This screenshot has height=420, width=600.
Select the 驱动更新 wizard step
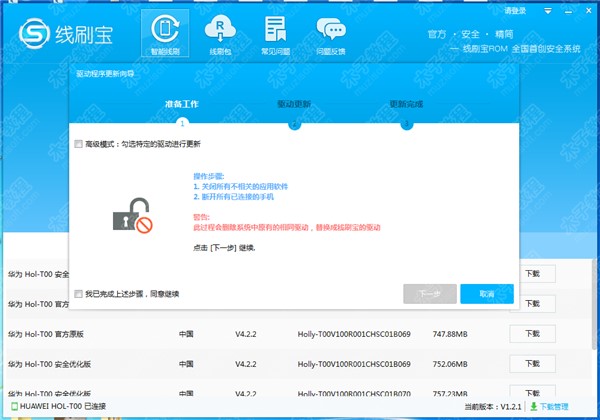tap(294, 105)
